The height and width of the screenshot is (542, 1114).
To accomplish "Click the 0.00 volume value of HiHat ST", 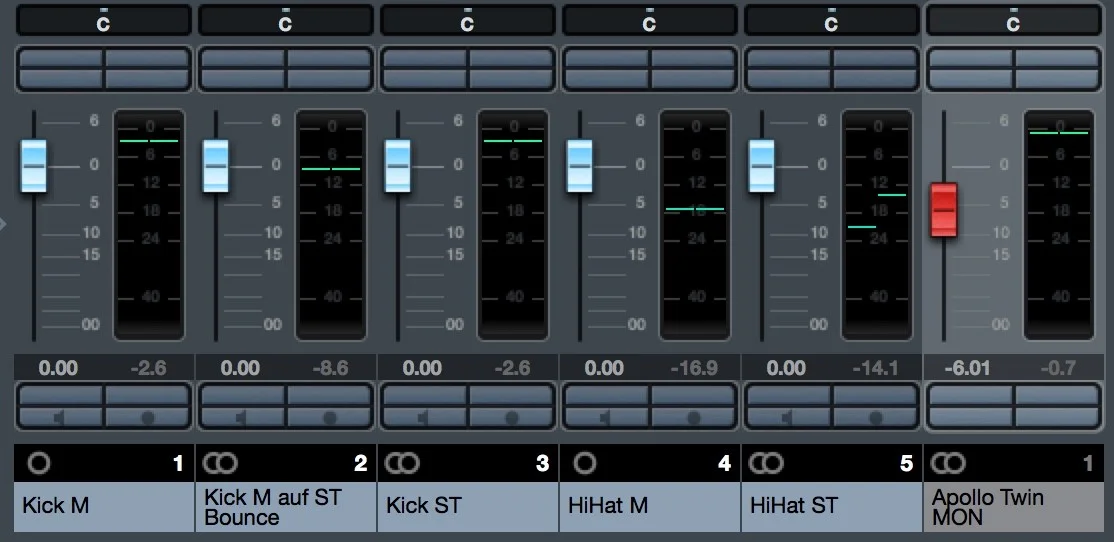I will point(786,368).
